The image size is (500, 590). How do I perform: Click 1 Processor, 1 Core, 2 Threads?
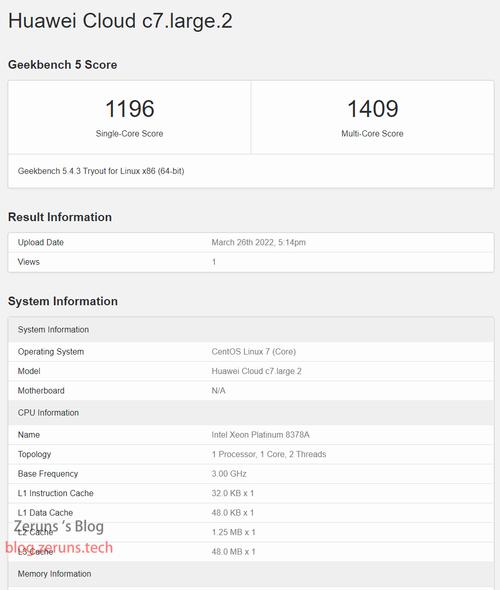click(x=269, y=454)
